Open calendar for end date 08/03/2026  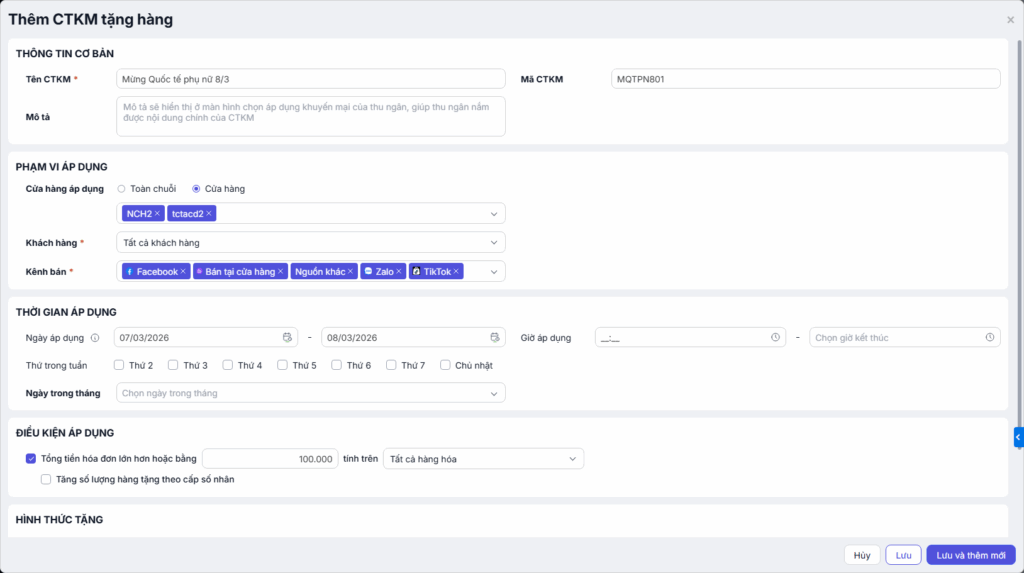[495, 338]
